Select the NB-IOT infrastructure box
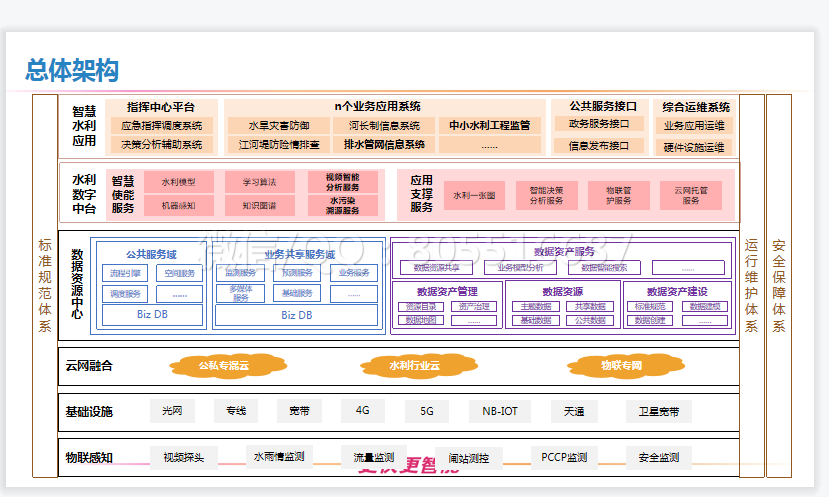The height and width of the screenshot is (497, 829). pos(500,411)
